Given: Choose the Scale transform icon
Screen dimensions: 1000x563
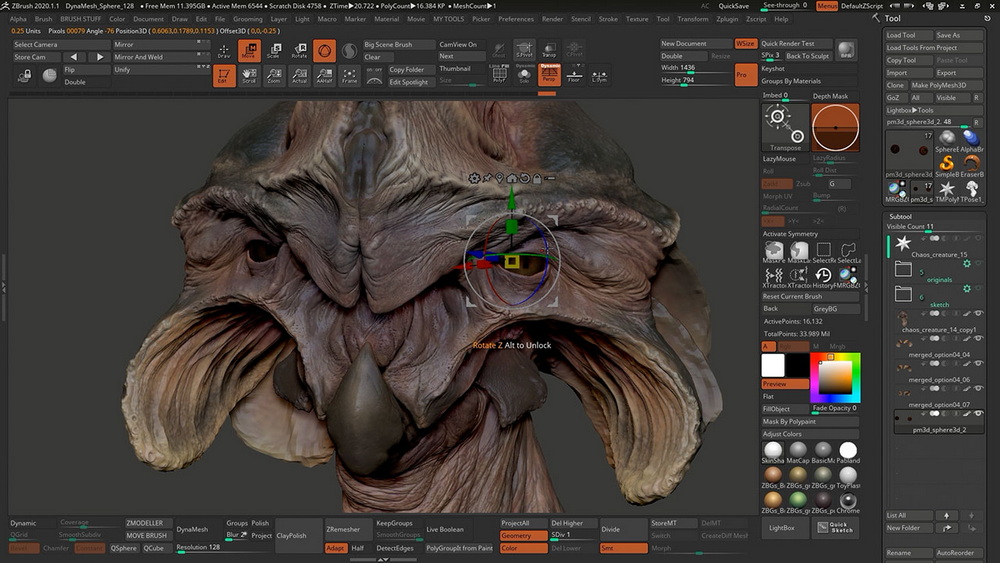Looking at the screenshot, I should click(274, 50).
